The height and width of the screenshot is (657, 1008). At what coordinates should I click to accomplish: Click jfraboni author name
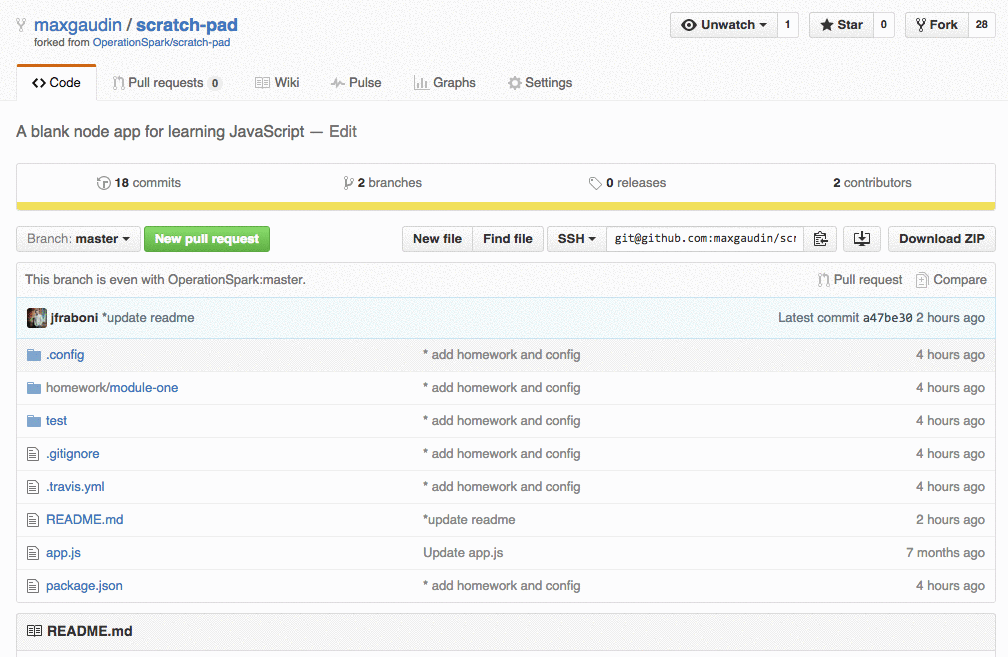(74, 318)
